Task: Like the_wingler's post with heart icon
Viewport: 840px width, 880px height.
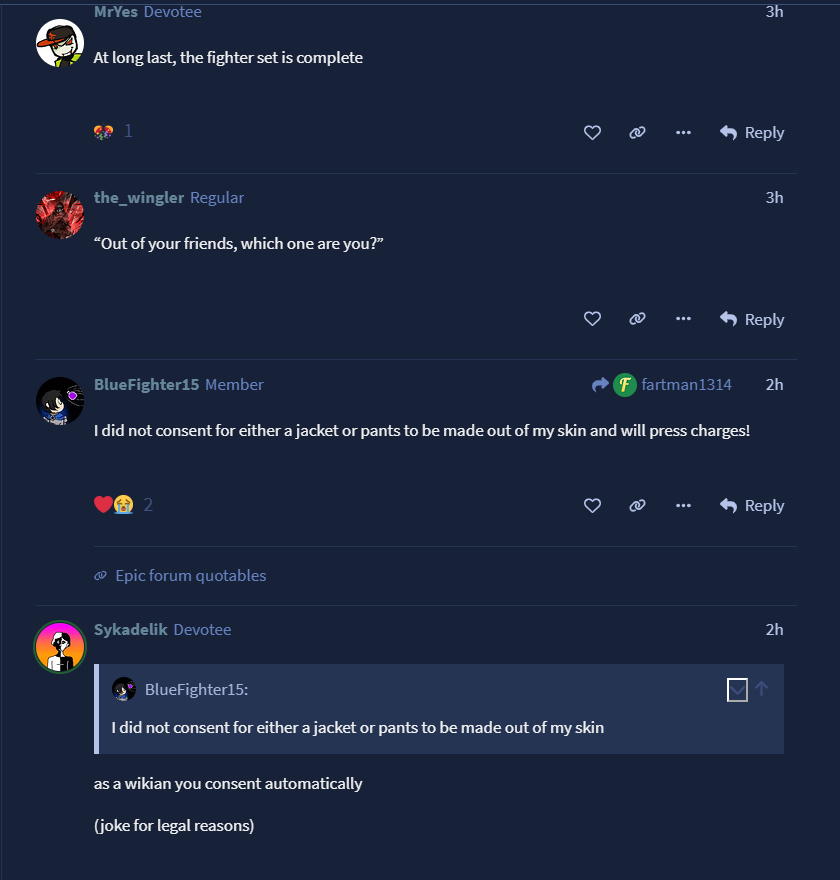Action: [x=592, y=319]
